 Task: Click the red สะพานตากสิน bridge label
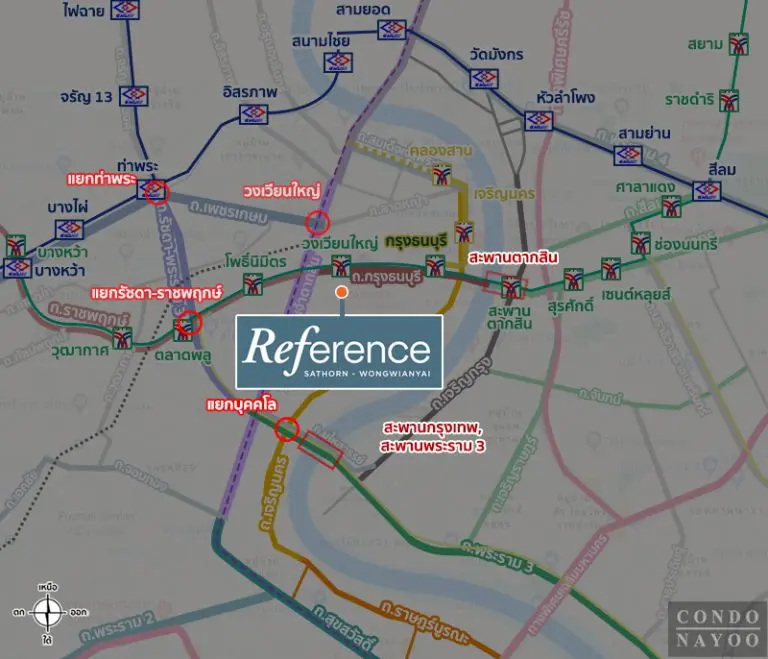click(513, 257)
